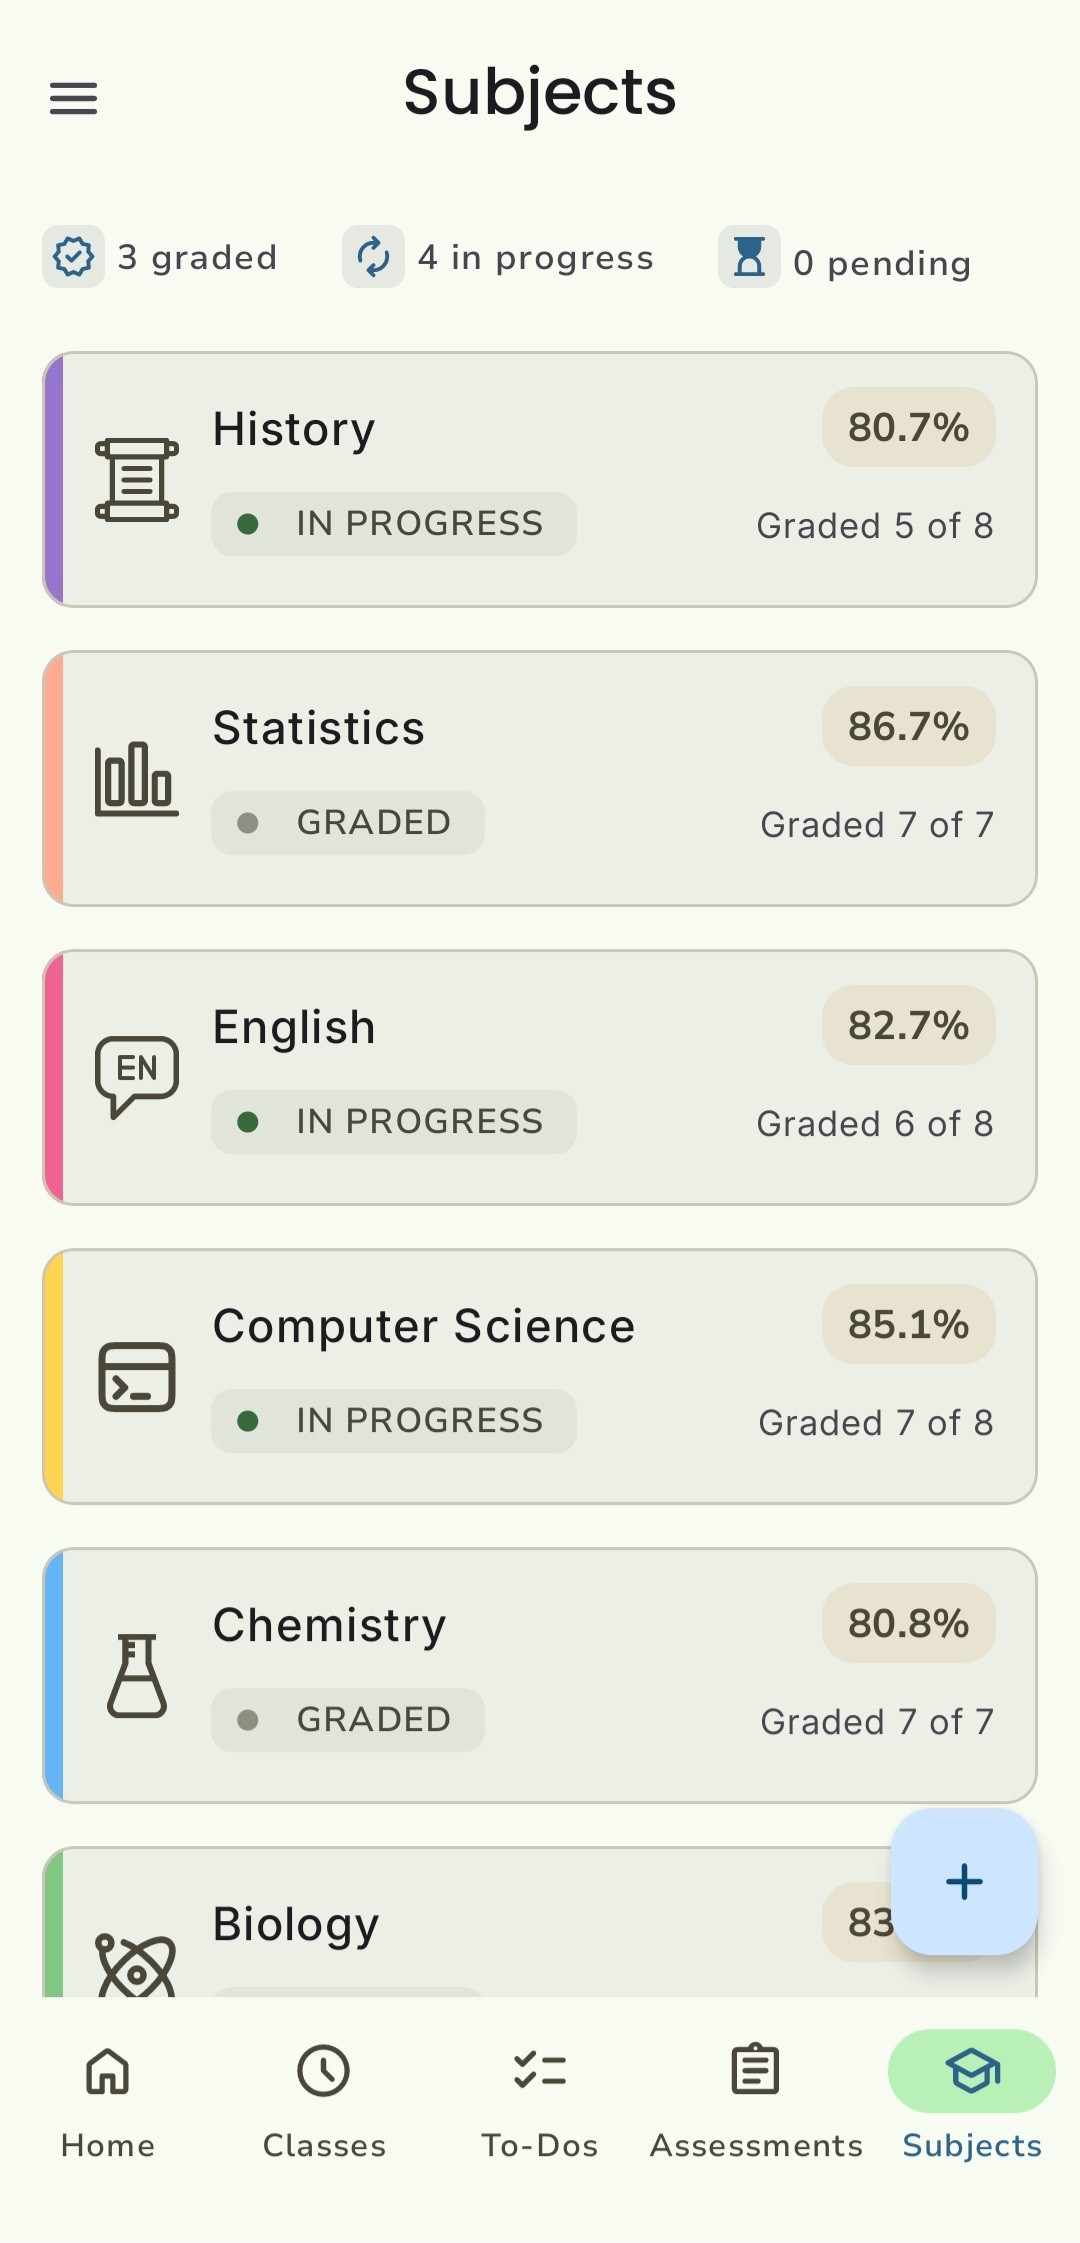
Task: Filter subjects by pending hourglass
Action: pos(749,257)
